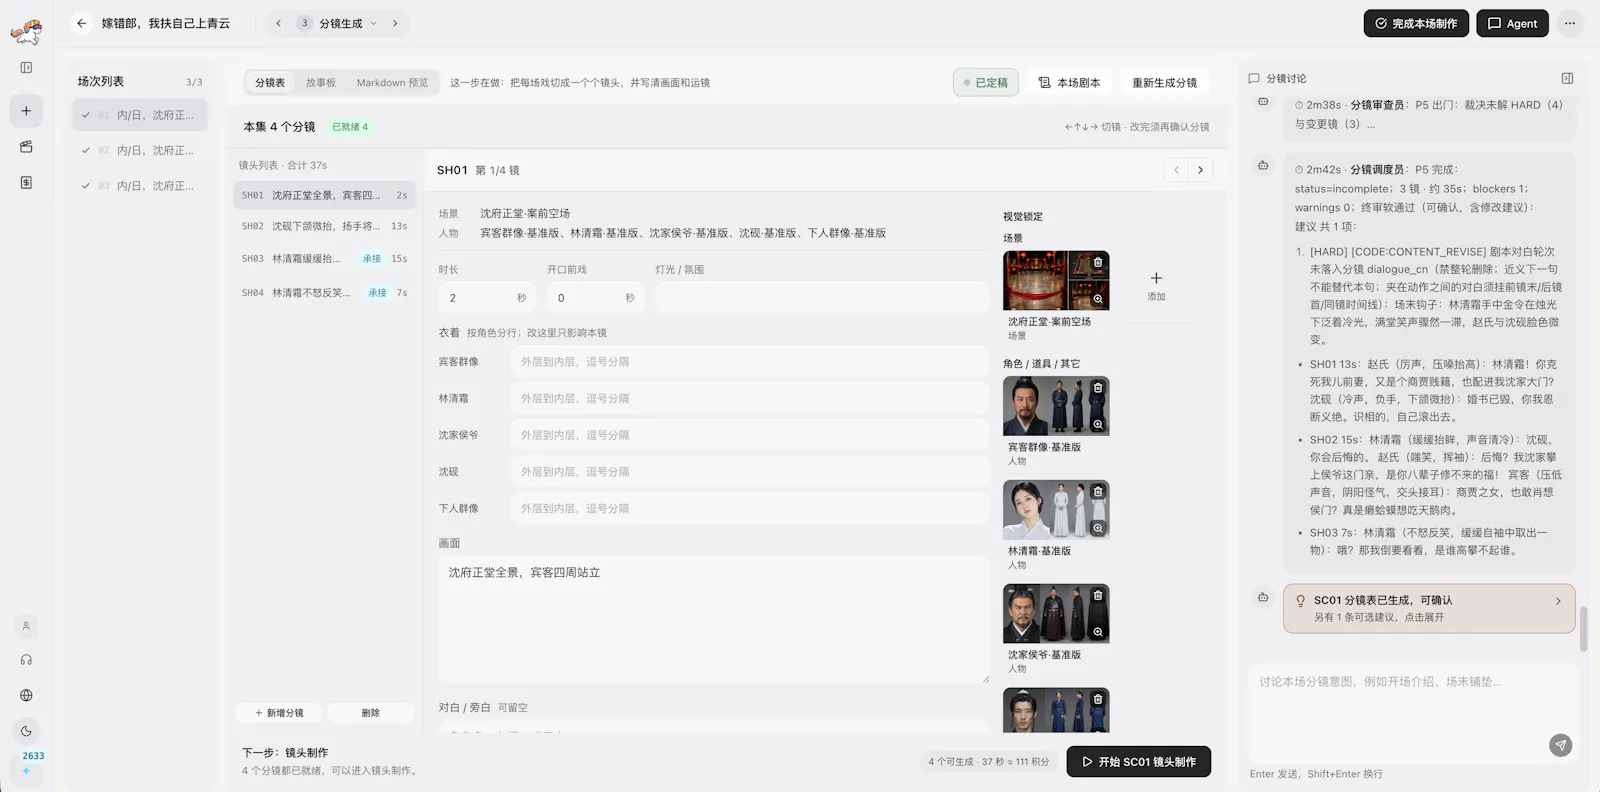Zoom the 沈府正堂·案前空场 scene thumbnail

[1098, 299]
